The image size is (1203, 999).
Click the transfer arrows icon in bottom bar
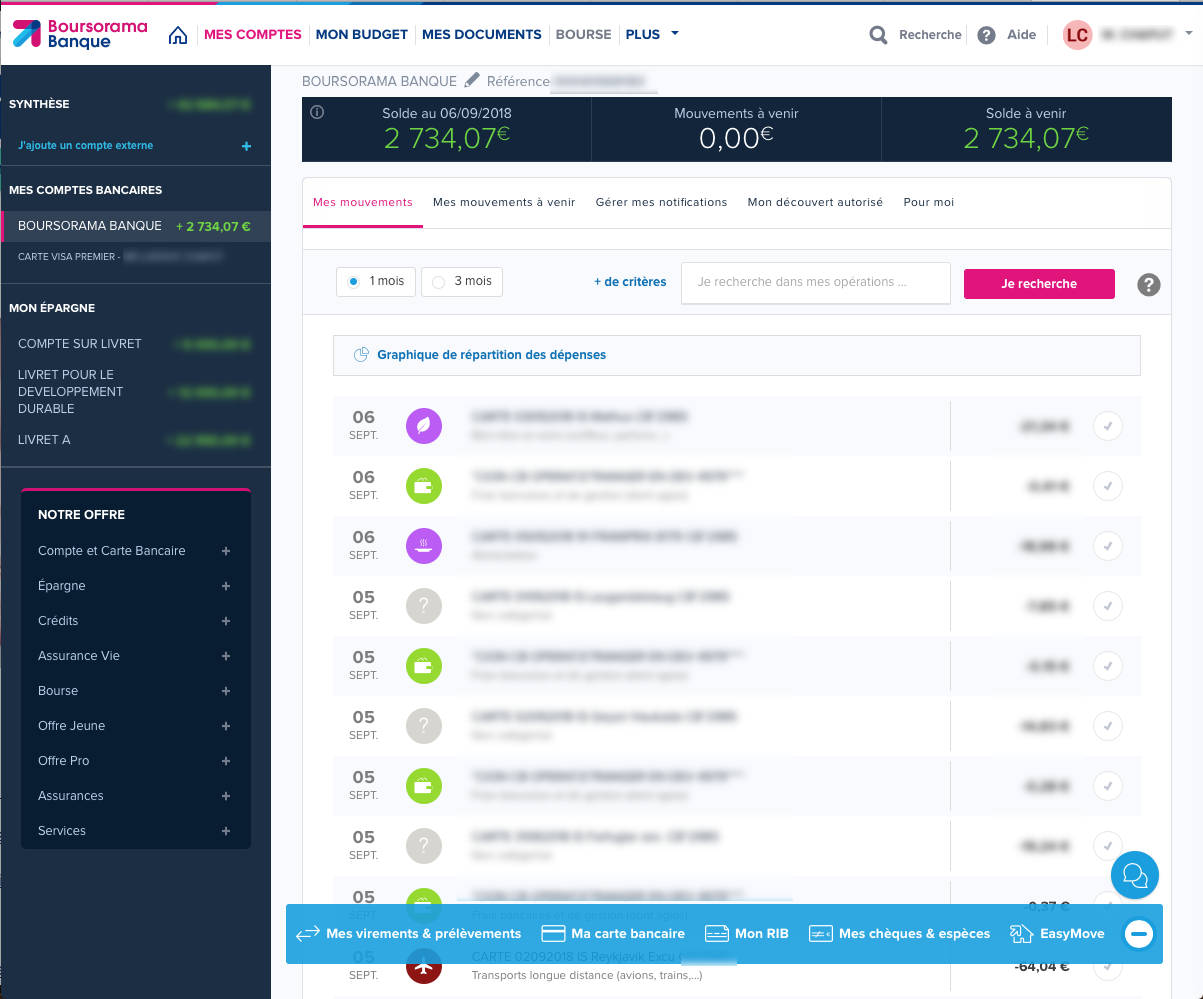(307, 934)
